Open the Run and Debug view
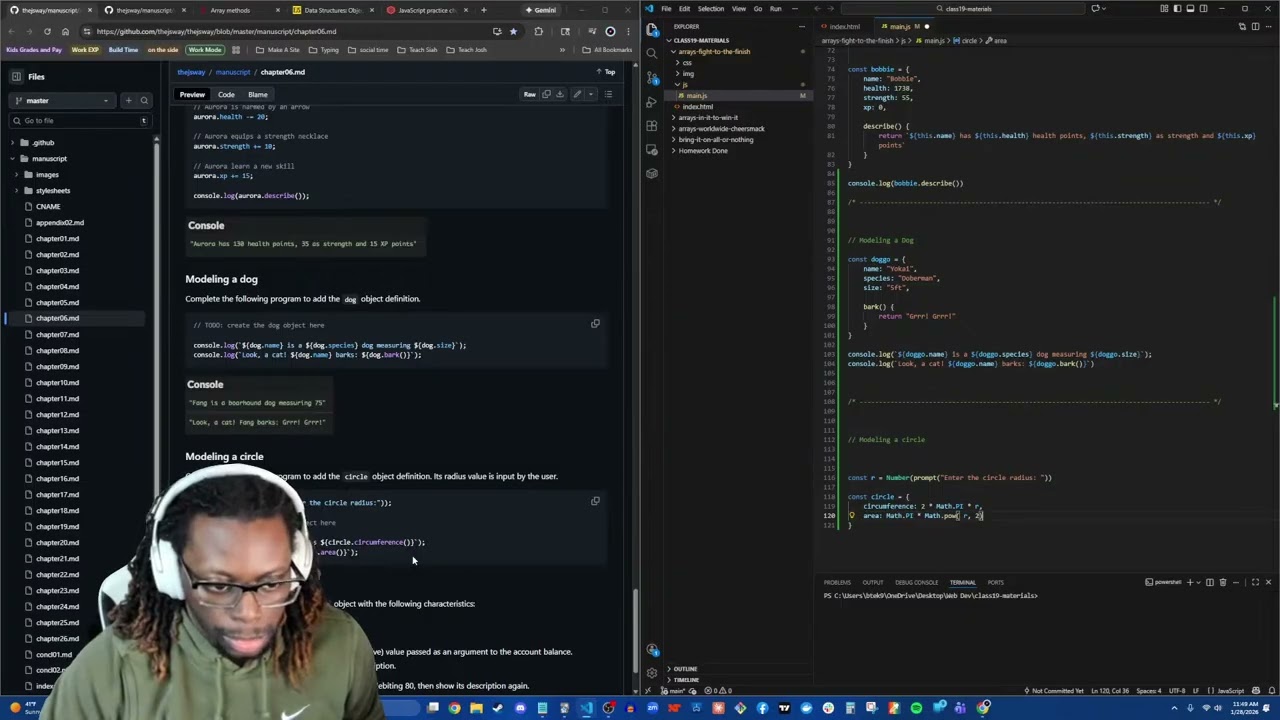Viewport: 1280px width, 720px height. point(652,101)
